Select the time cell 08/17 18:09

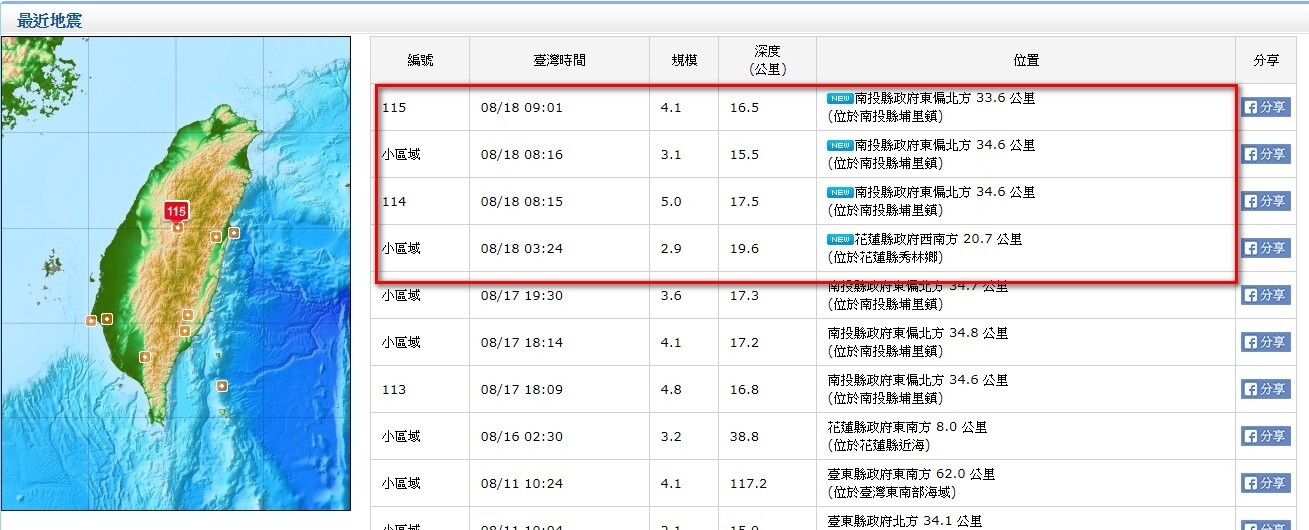[x=521, y=389]
